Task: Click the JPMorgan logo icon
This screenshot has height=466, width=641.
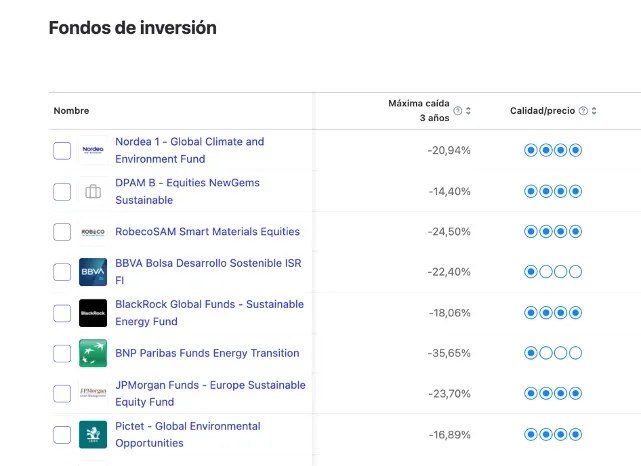Action: [93, 393]
